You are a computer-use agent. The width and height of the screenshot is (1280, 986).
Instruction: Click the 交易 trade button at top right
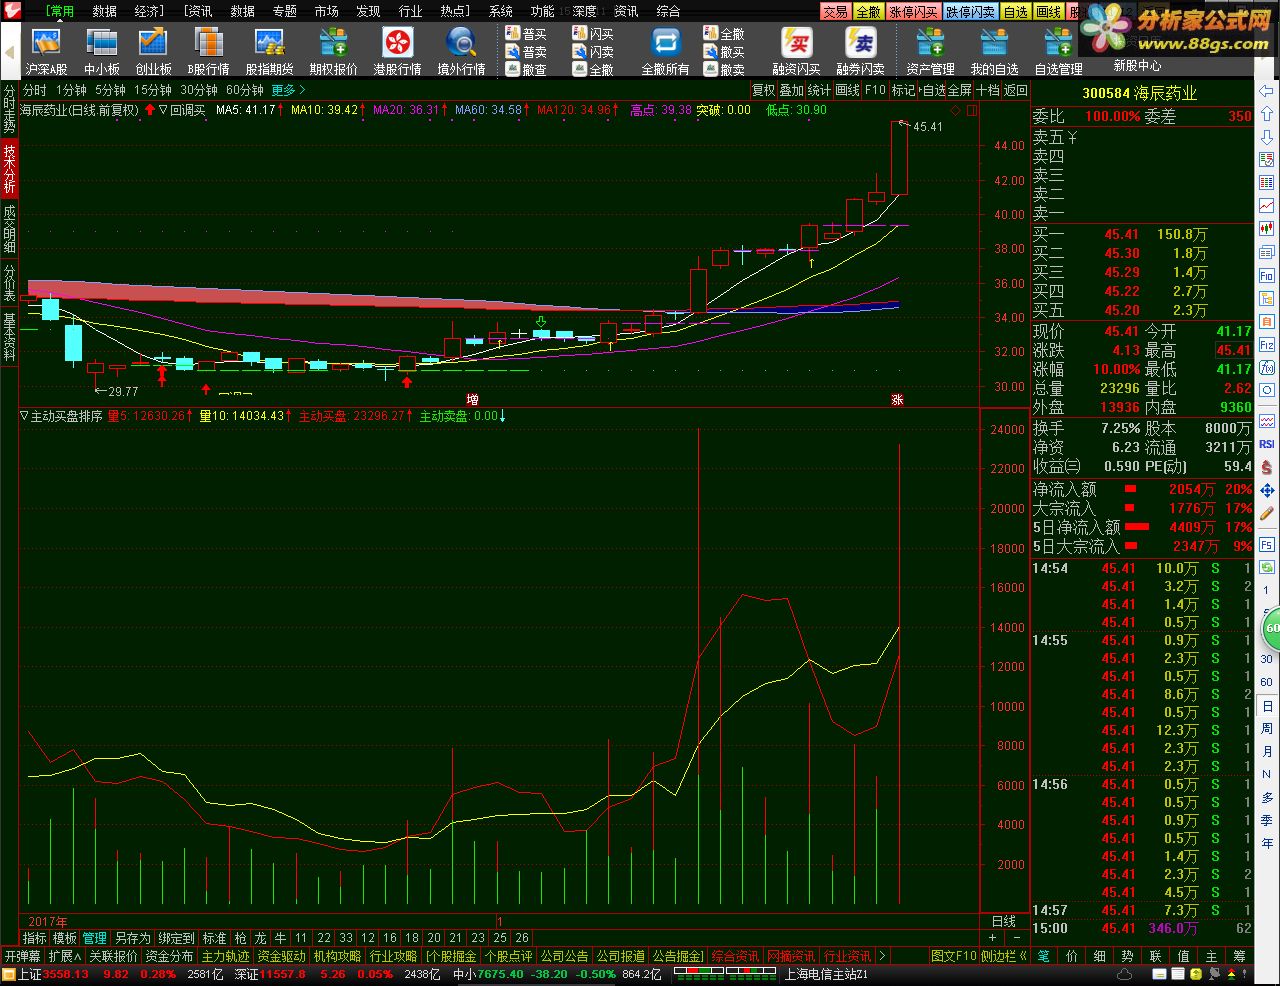click(x=836, y=12)
